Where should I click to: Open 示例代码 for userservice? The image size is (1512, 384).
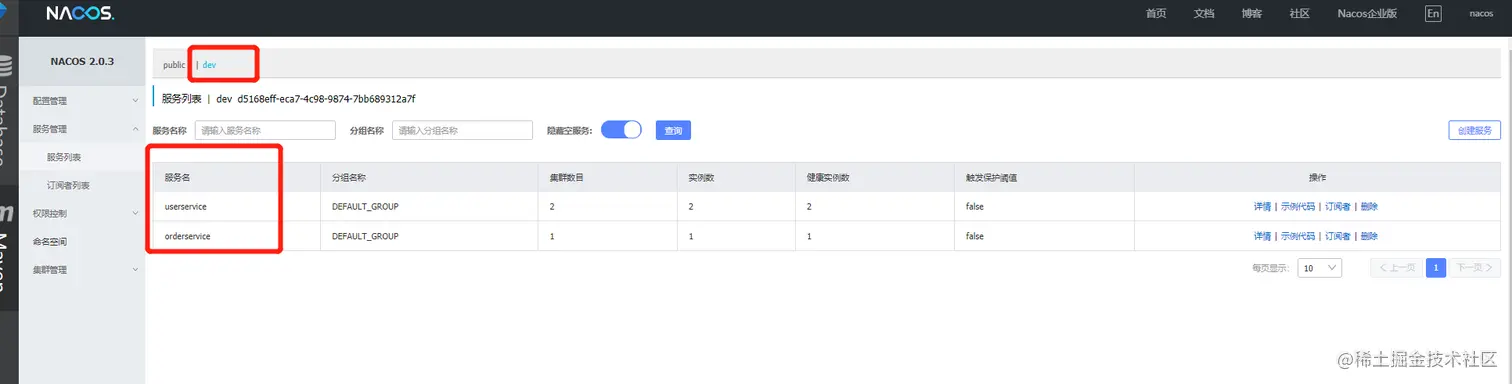pyautogui.click(x=1298, y=207)
